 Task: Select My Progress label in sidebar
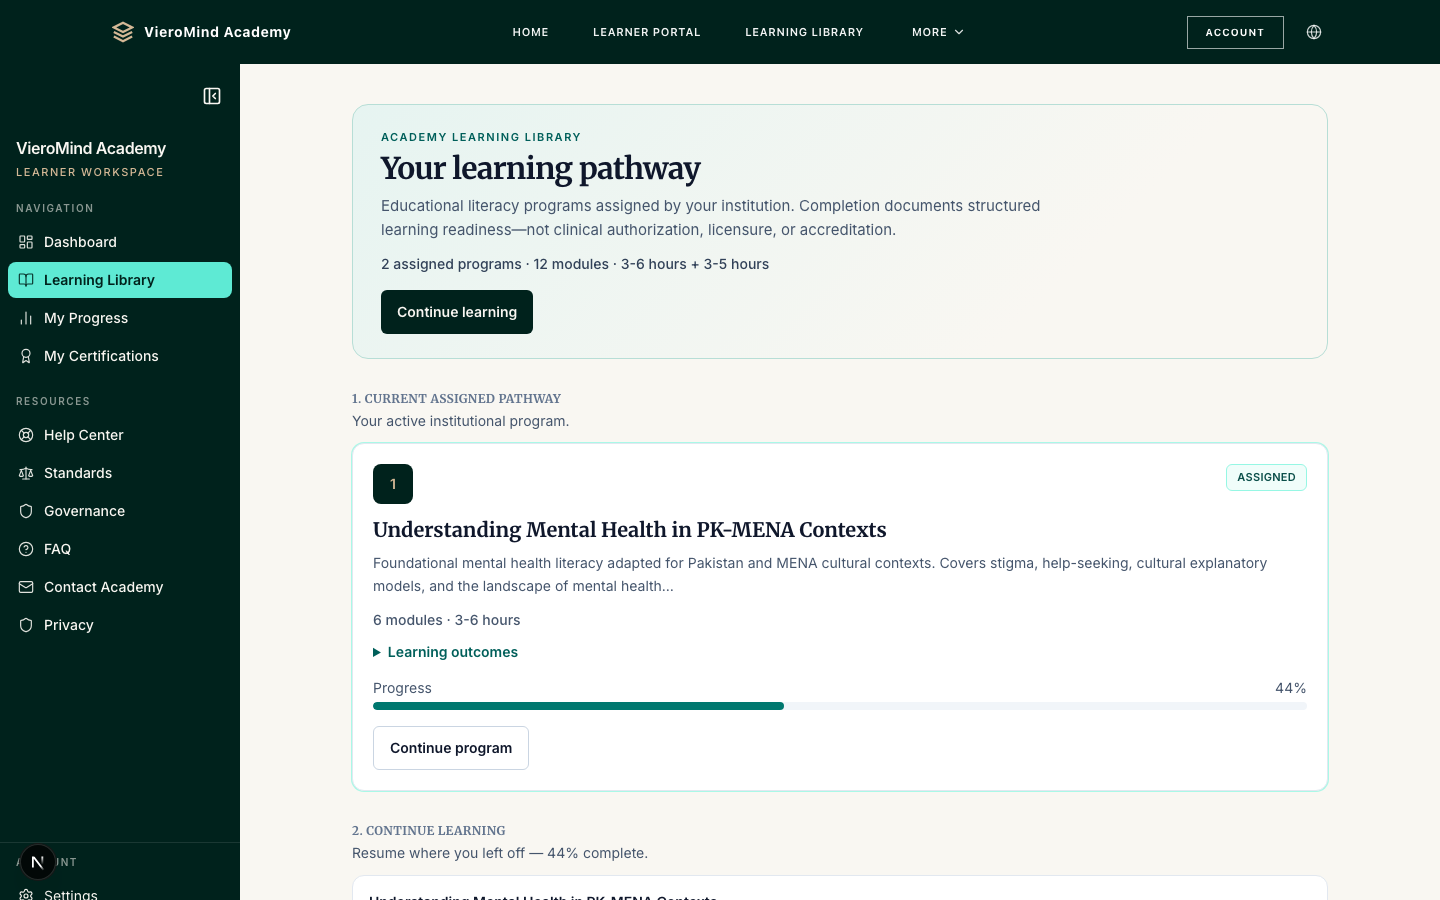pos(86,318)
